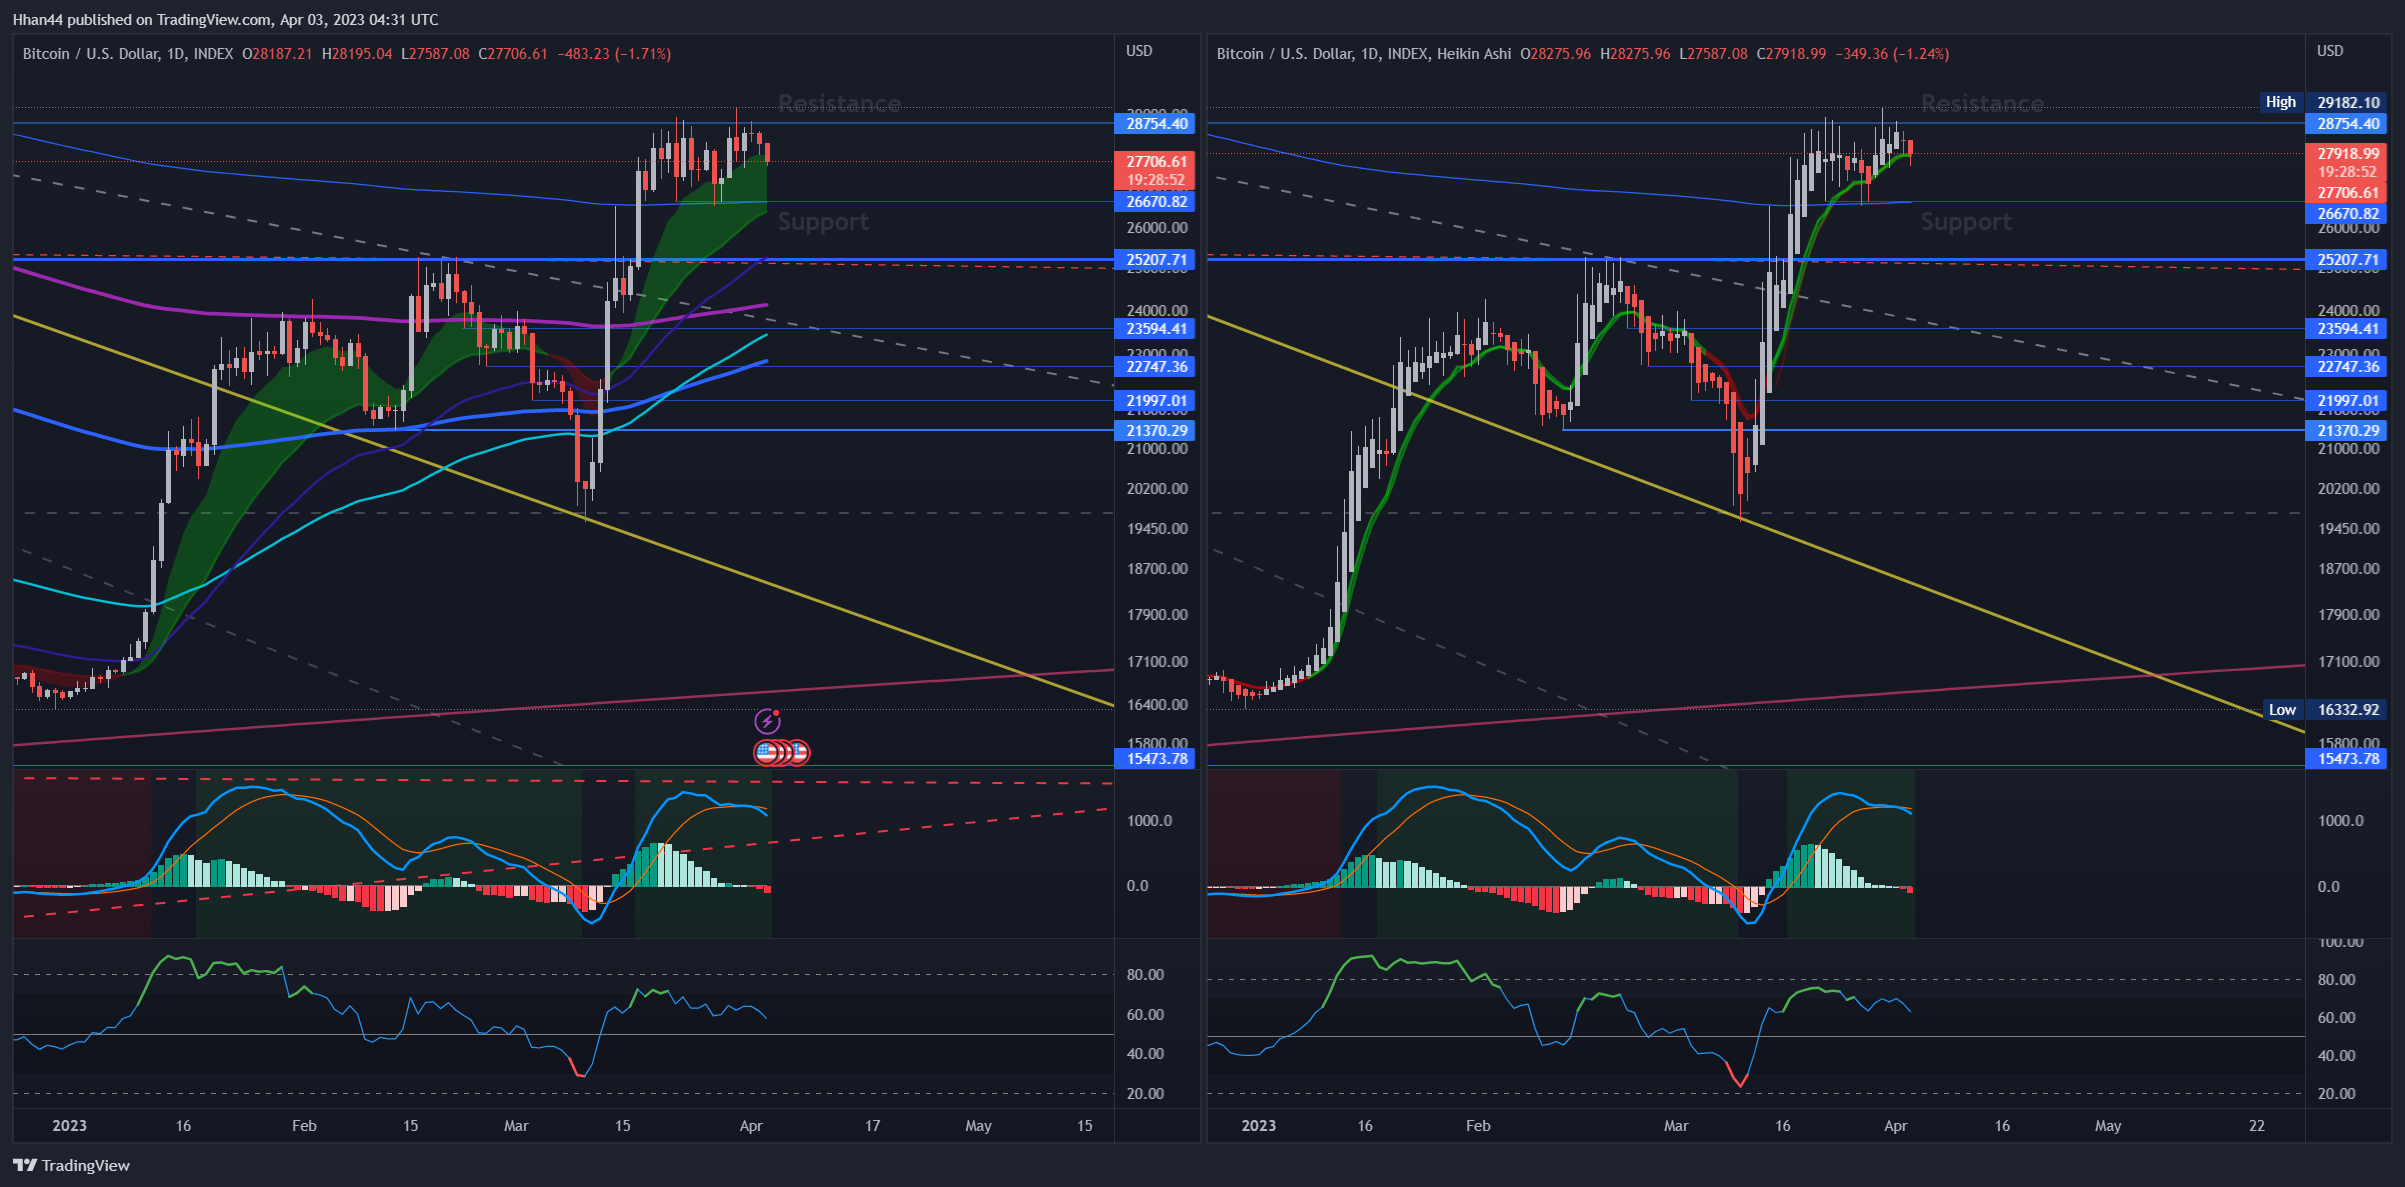The width and height of the screenshot is (2405, 1187).
Task: Click 'May' on right chart time axis
Action: (x=2108, y=1126)
